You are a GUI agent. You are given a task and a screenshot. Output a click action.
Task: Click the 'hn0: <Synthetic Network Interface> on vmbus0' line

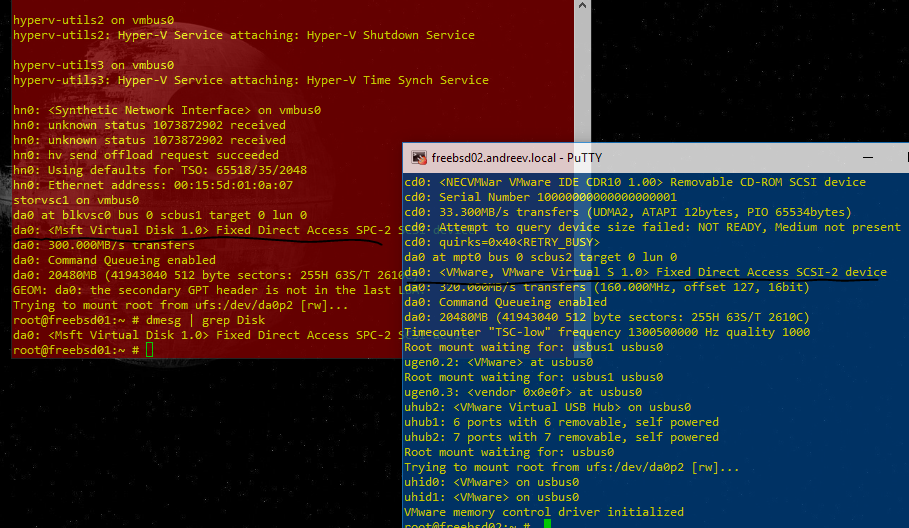(167, 110)
